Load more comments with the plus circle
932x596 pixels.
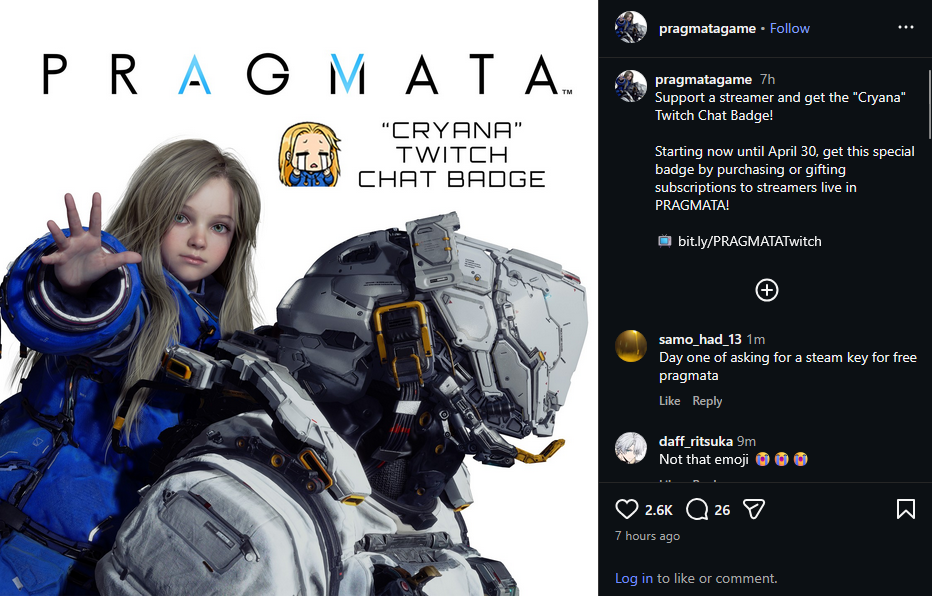[767, 290]
